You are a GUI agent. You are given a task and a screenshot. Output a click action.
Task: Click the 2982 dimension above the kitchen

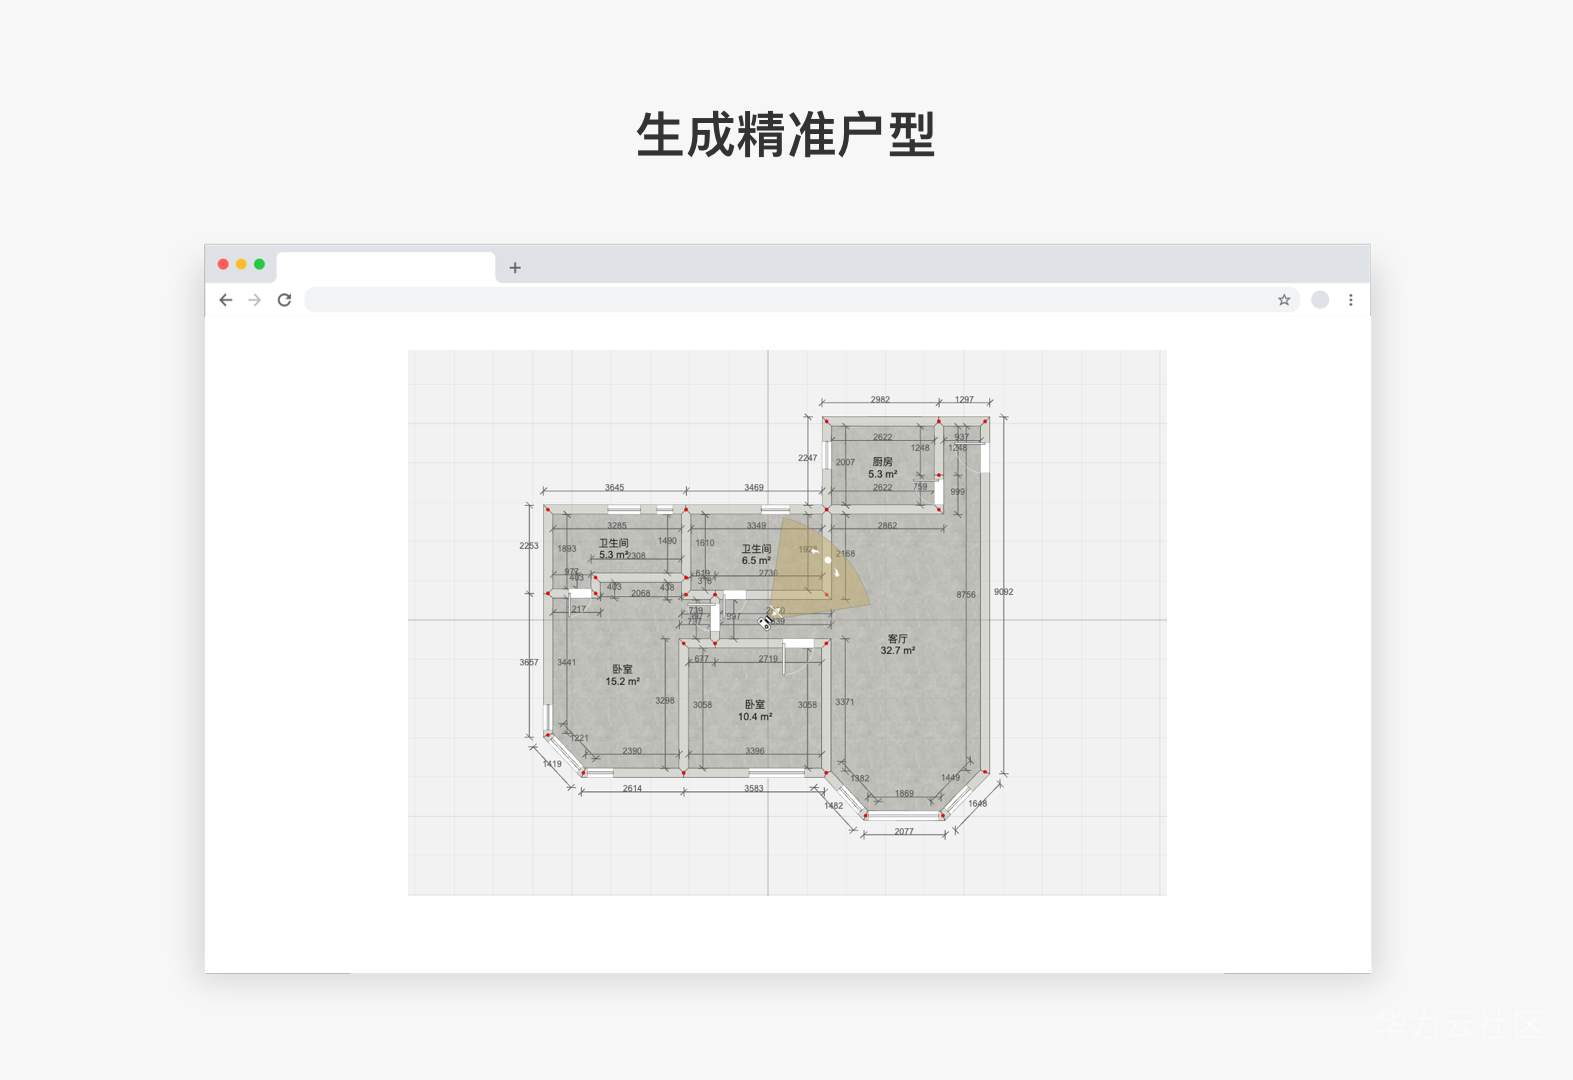(x=880, y=399)
